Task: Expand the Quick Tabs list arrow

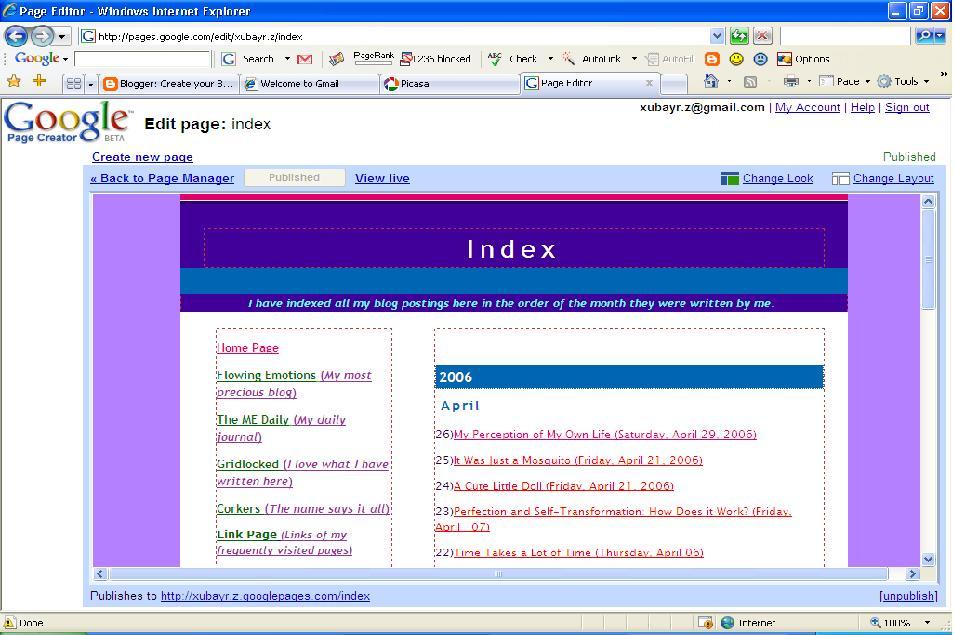Action: click(x=90, y=84)
